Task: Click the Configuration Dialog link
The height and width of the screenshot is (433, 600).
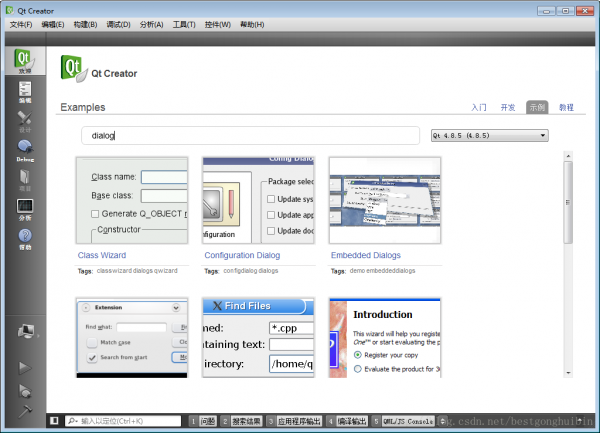Action: [x=242, y=255]
